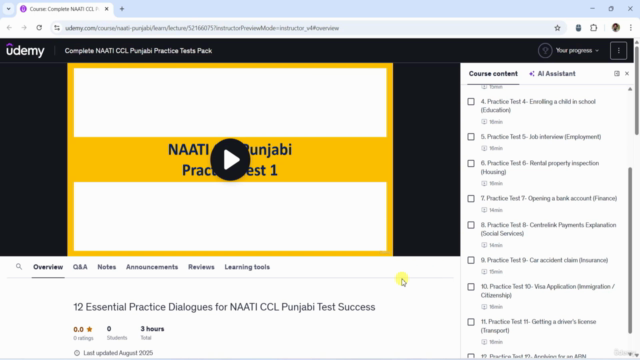This screenshot has width=640, height=360.
Task: Mark Practice Test 8 Centrelink Payments complete
Action: (471, 225)
